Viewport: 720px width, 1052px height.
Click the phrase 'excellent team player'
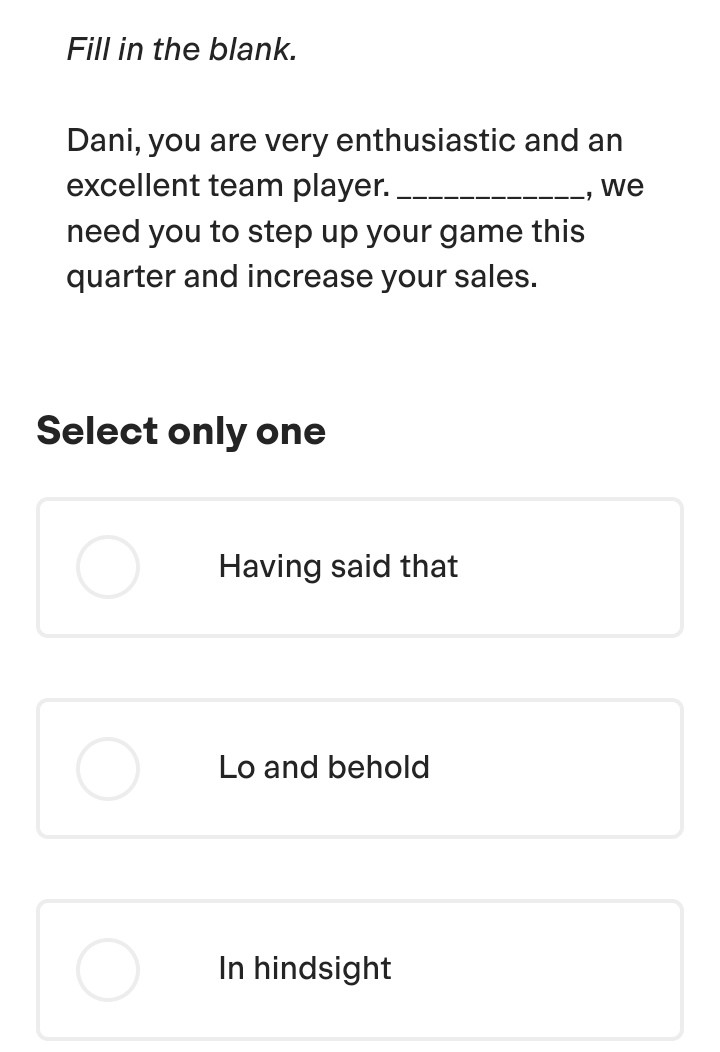click(x=227, y=187)
